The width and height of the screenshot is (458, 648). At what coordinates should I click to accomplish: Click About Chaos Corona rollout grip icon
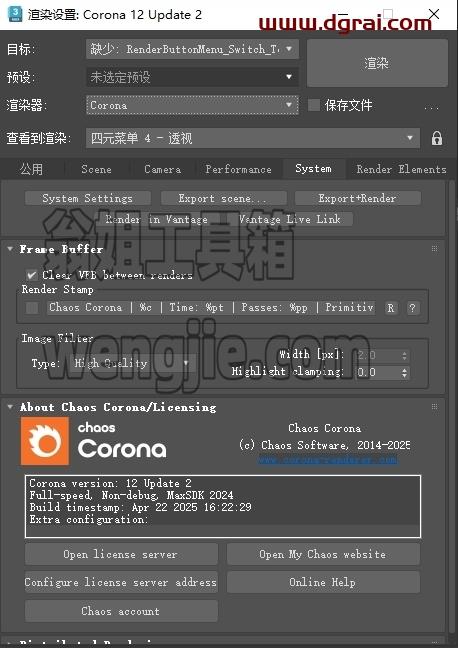point(434,407)
